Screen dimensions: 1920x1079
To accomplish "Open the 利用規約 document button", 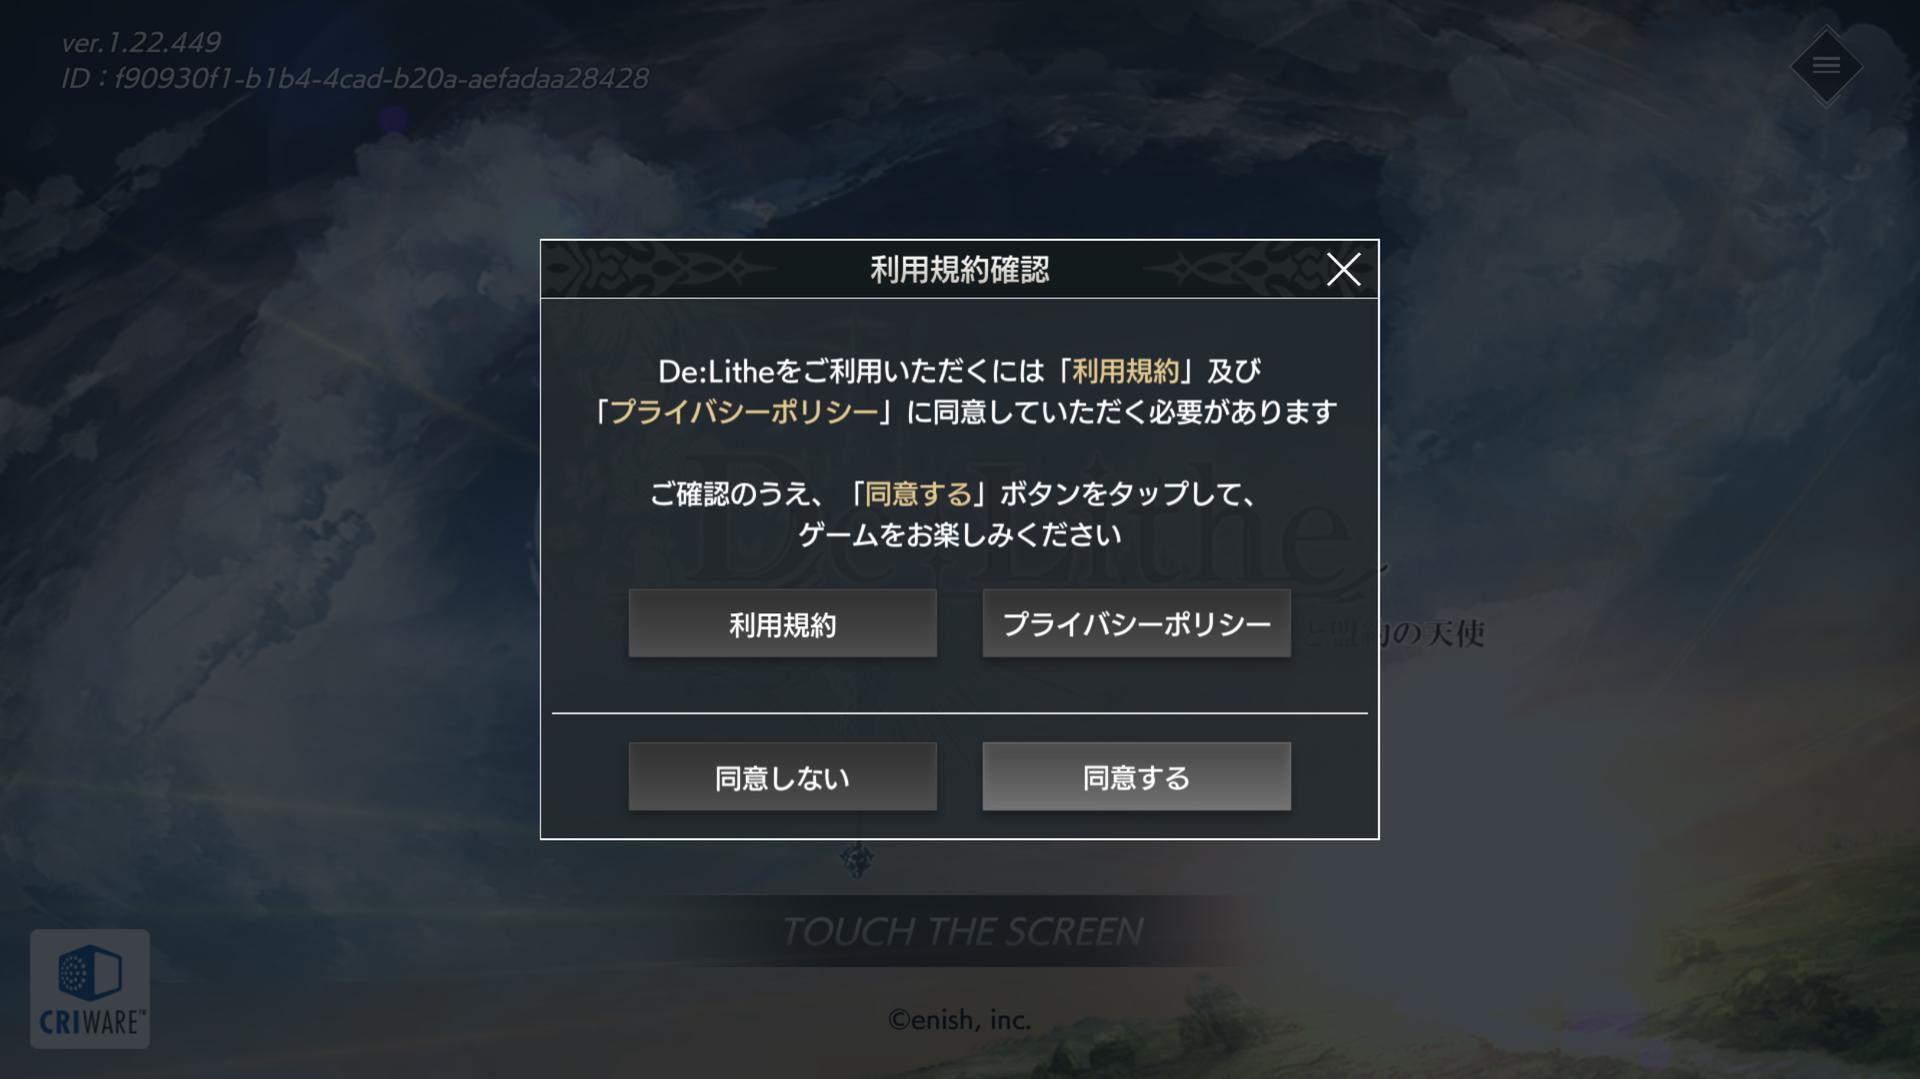I will pyautogui.click(x=782, y=624).
